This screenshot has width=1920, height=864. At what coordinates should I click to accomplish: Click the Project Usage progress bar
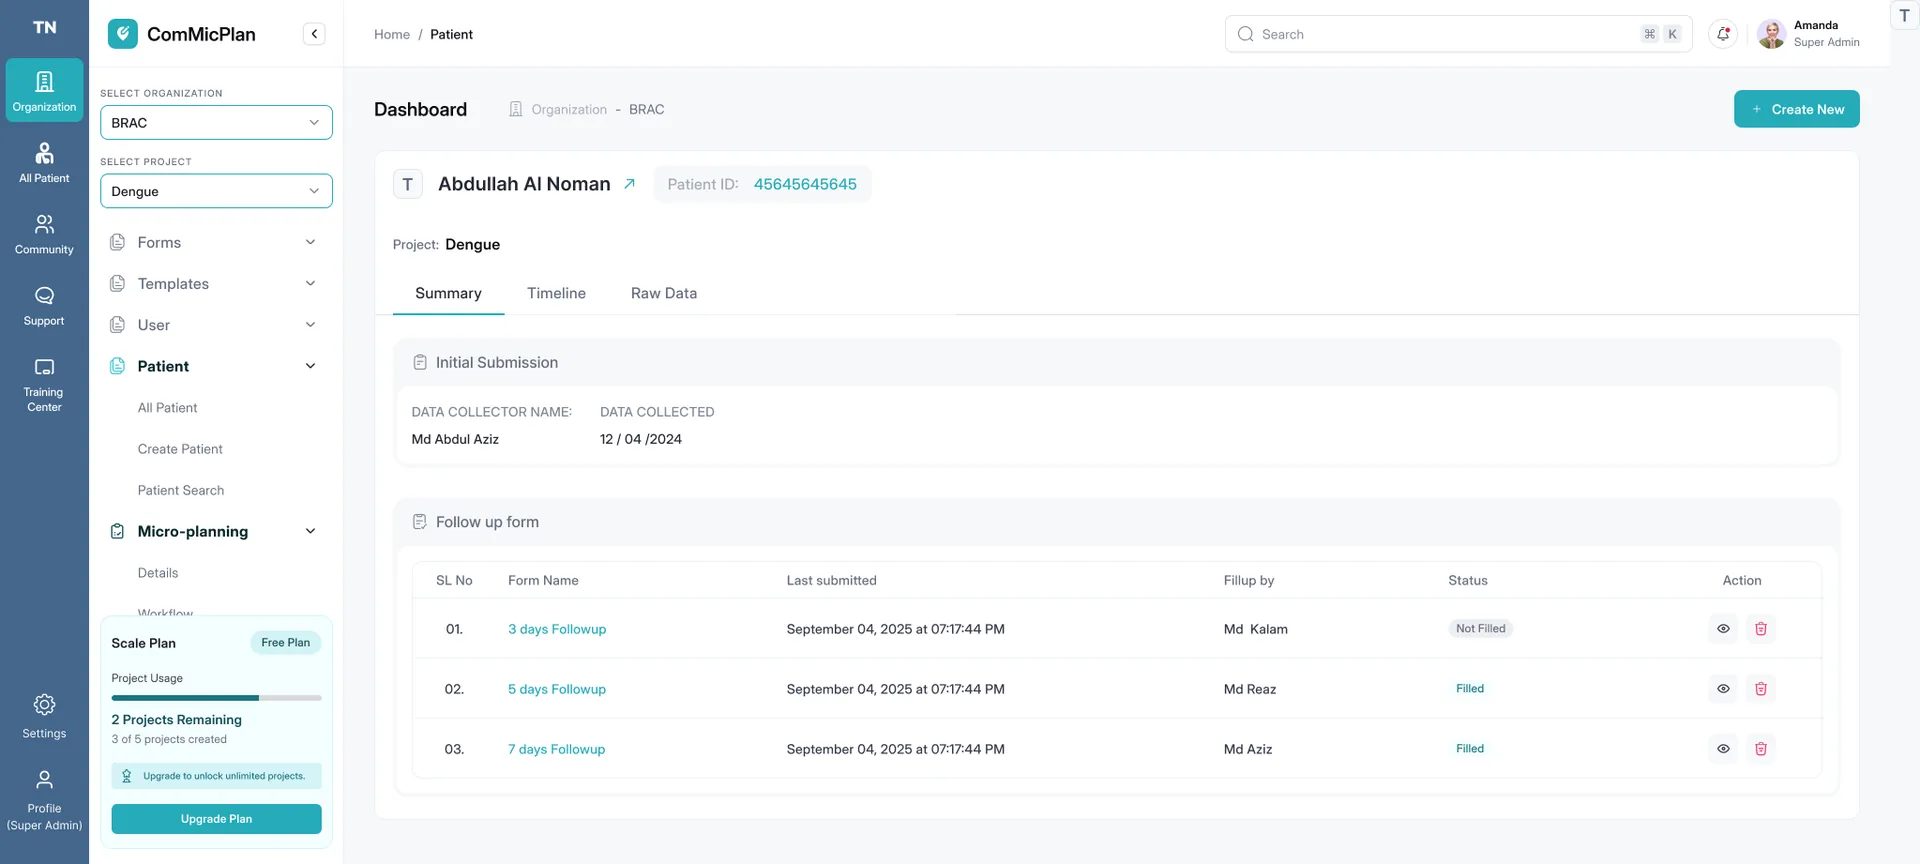pos(216,698)
